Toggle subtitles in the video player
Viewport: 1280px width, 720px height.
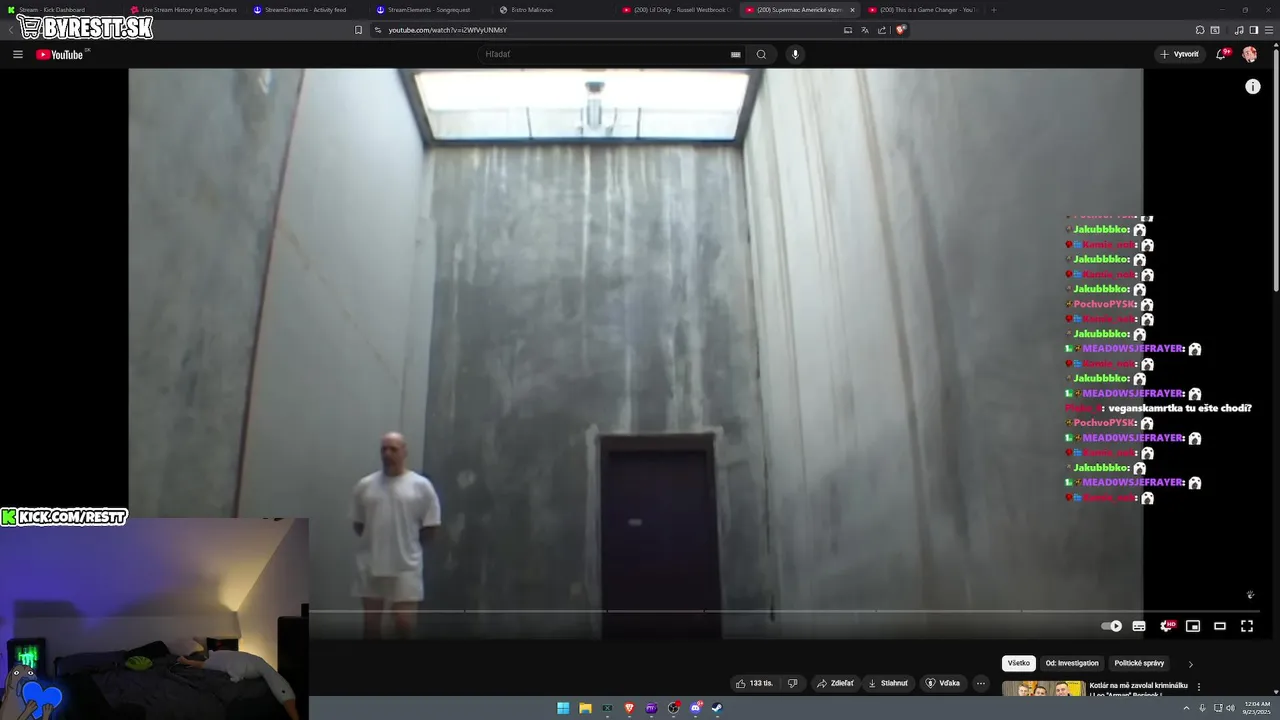pyautogui.click(x=1138, y=626)
